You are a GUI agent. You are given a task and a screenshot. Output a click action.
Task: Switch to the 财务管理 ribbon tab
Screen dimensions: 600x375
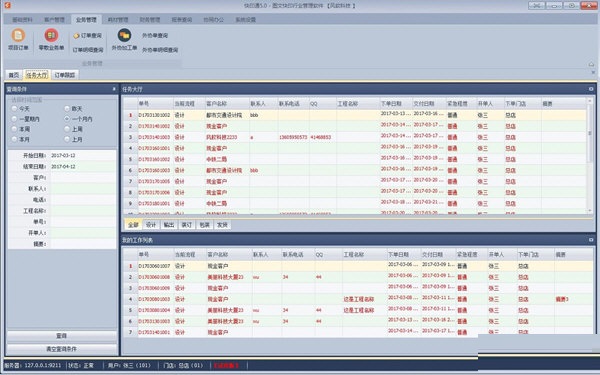[150, 20]
